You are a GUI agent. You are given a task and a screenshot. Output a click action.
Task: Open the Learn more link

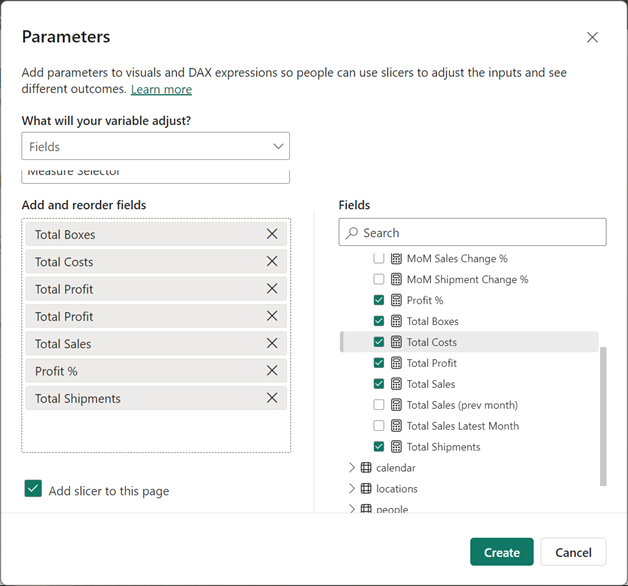pyautogui.click(x=161, y=89)
